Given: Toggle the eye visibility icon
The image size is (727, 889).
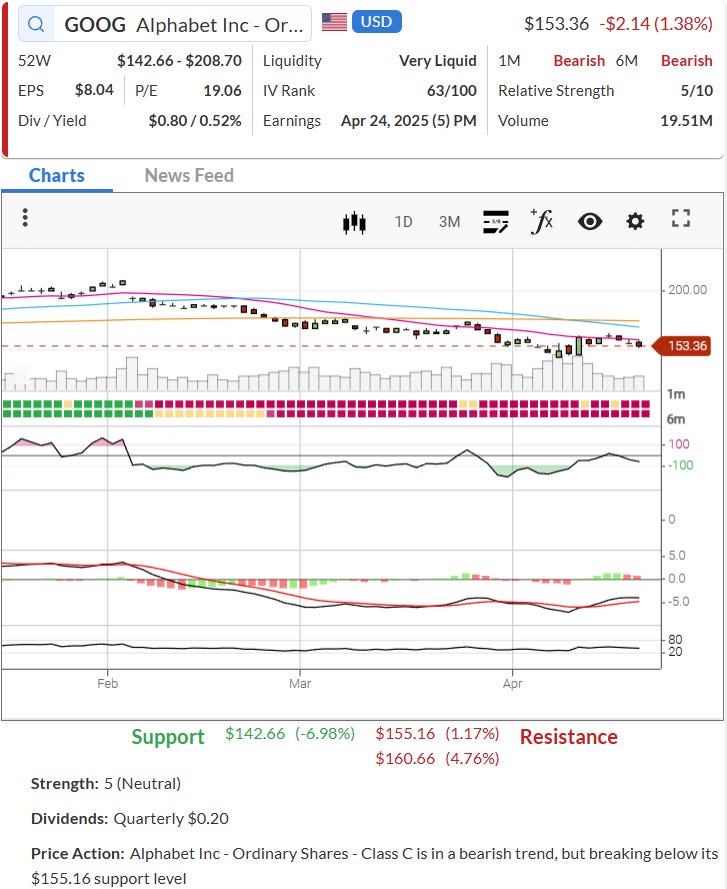Looking at the screenshot, I should tap(590, 222).
